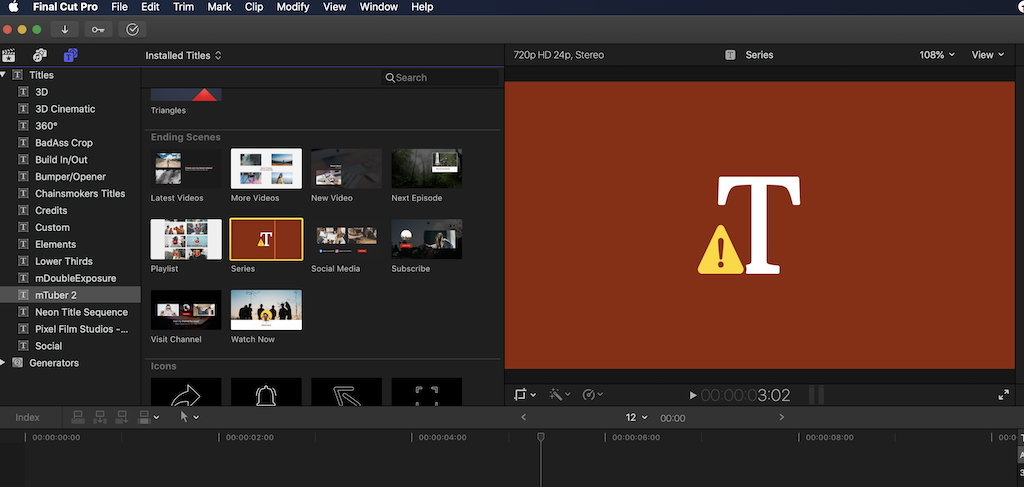Click the Connect clip to storyline icon
Image resolution: width=1024 pixels, height=487 pixels.
[x=78, y=416]
